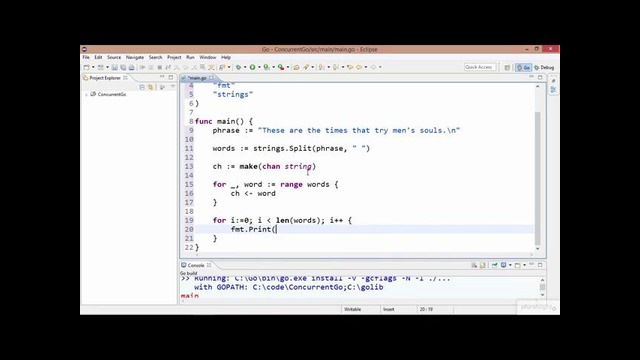Click the editor scroll down arrow

538,249
